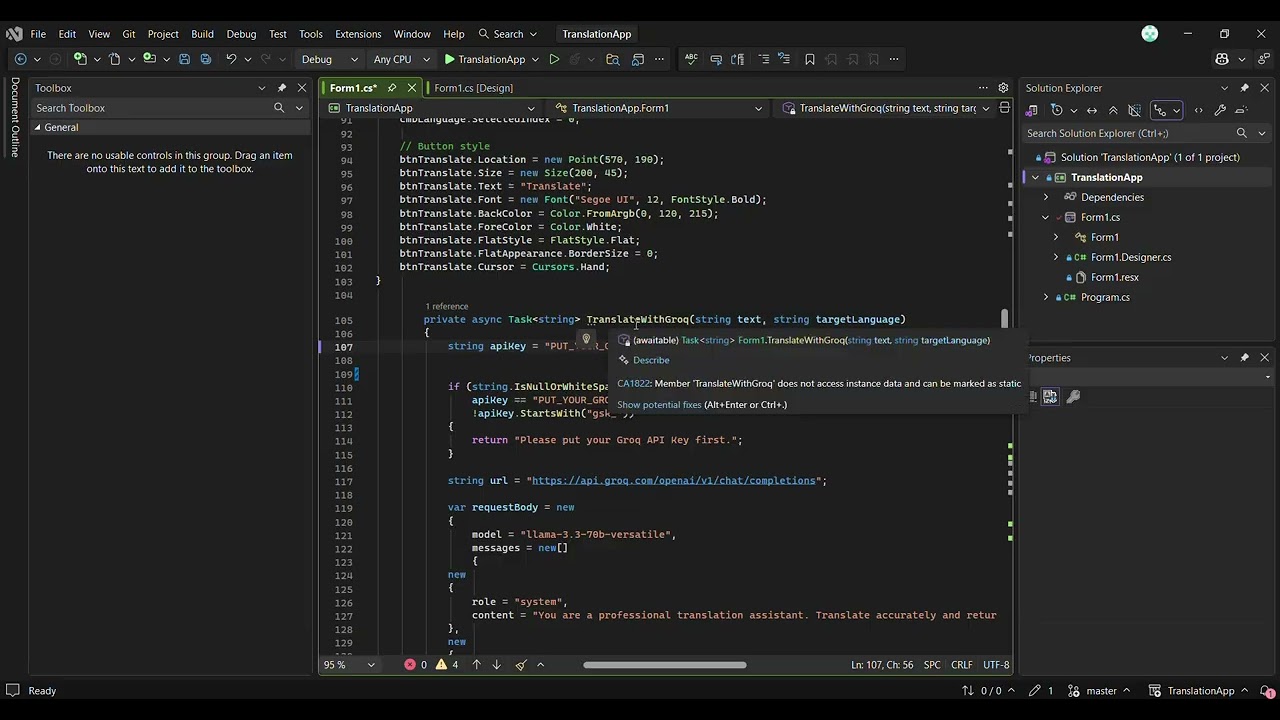Click the Navigate Backward icon
The width and height of the screenshot is (1280, 720).
[20, 59]
